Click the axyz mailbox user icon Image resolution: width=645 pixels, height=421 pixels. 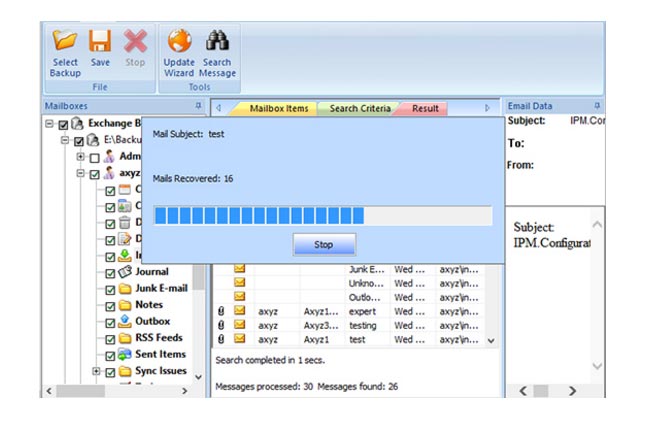(x=109, y=173)
